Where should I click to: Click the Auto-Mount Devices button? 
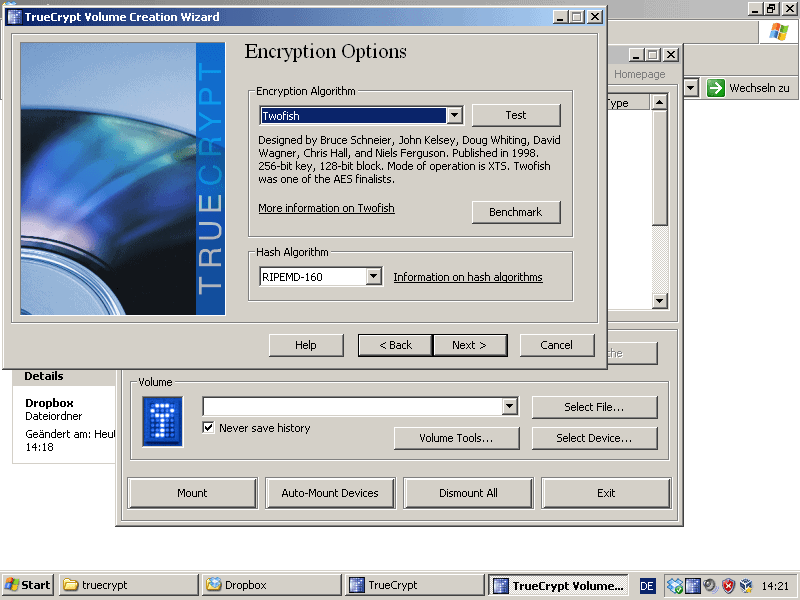click(330, 493)
